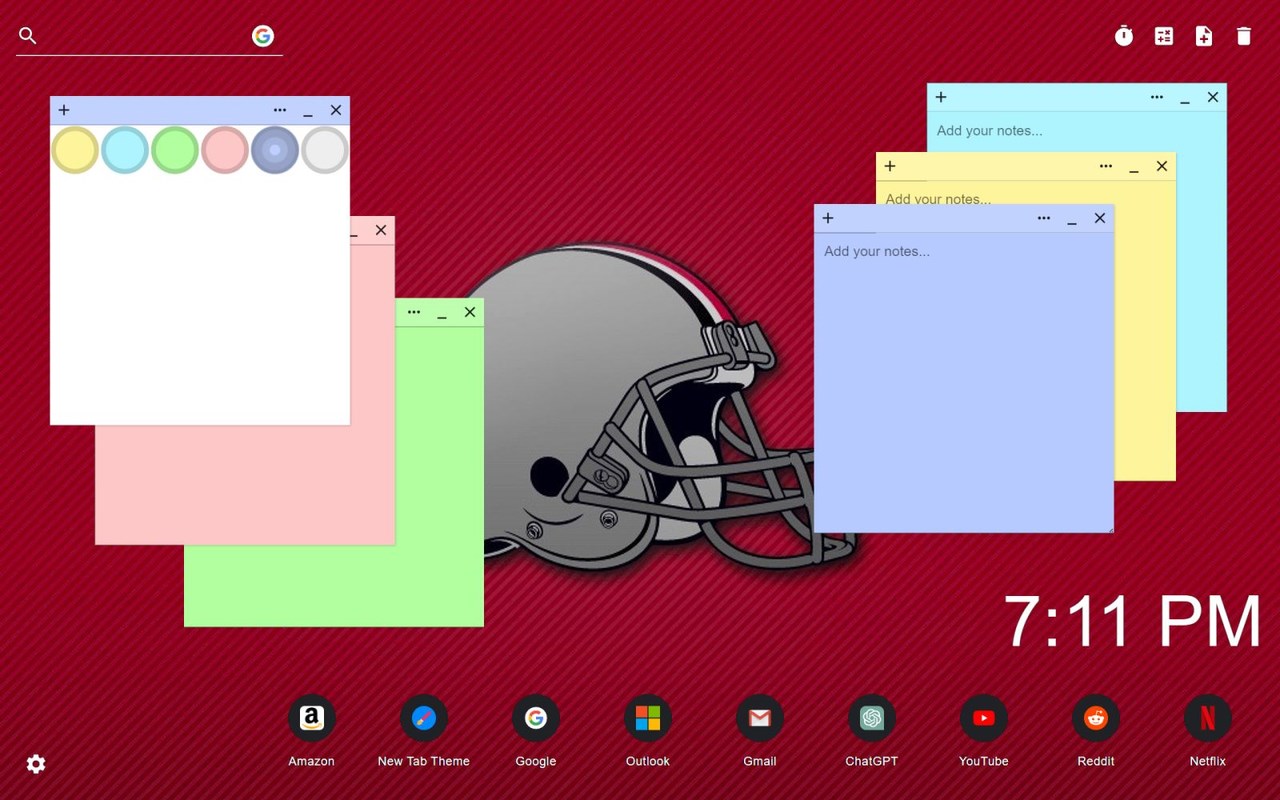The width and height of the screenshot is (1280, 800).
Task: Choose the pink color swatch
Action: tap(225, 150)
